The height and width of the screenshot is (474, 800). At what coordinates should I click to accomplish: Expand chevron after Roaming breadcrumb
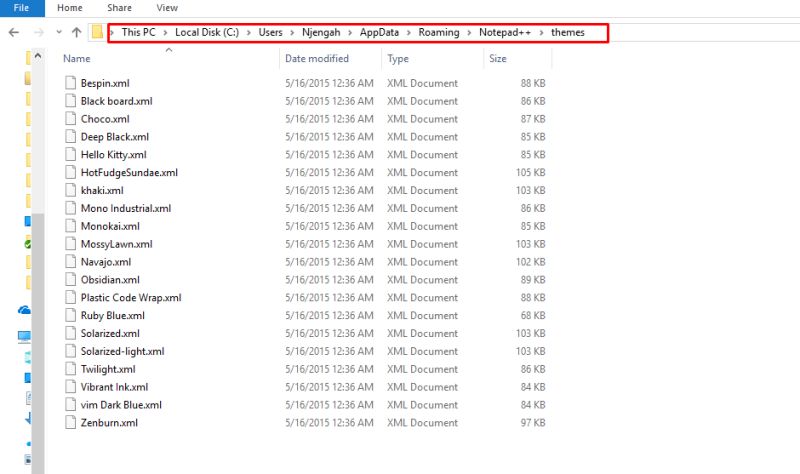coord(469,33)
